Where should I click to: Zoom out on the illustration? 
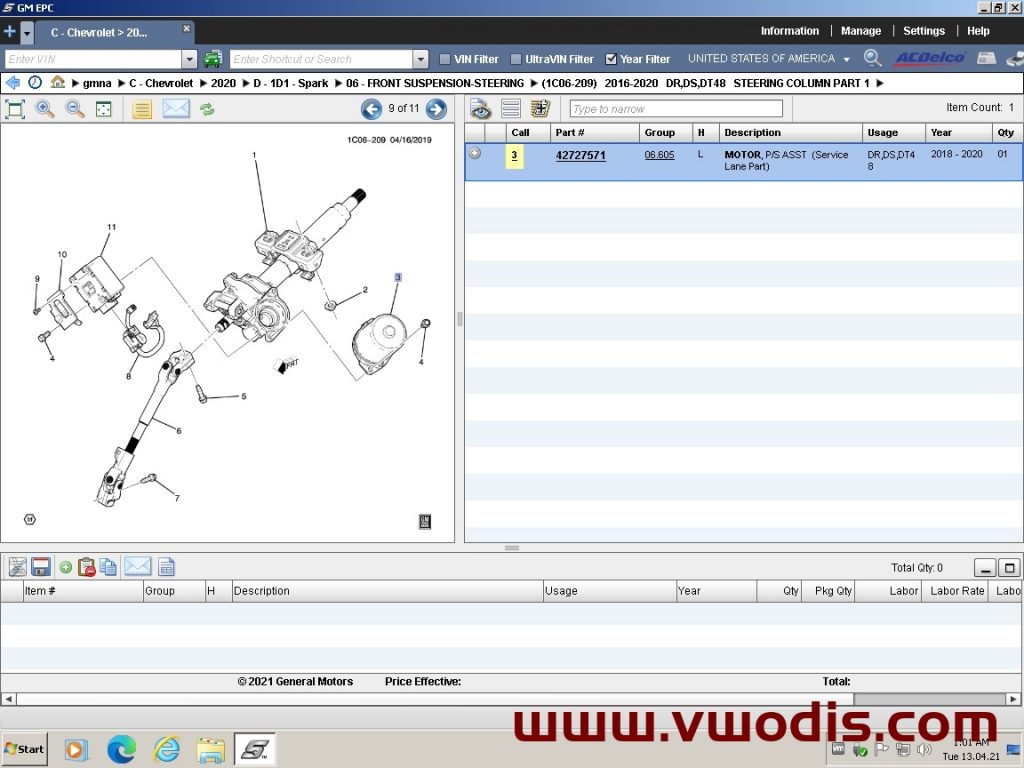pyautogui.click(x=75, y=109)
